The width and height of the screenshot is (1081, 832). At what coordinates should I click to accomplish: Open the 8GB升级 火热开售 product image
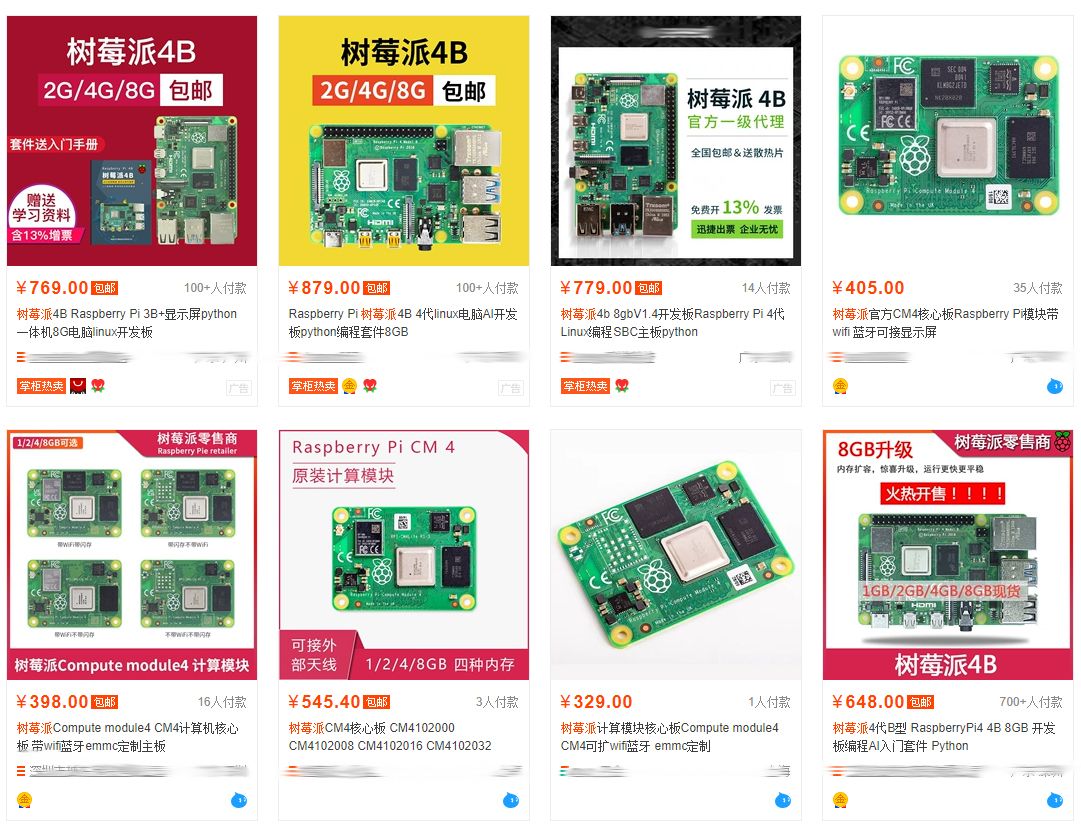point(948,555)
